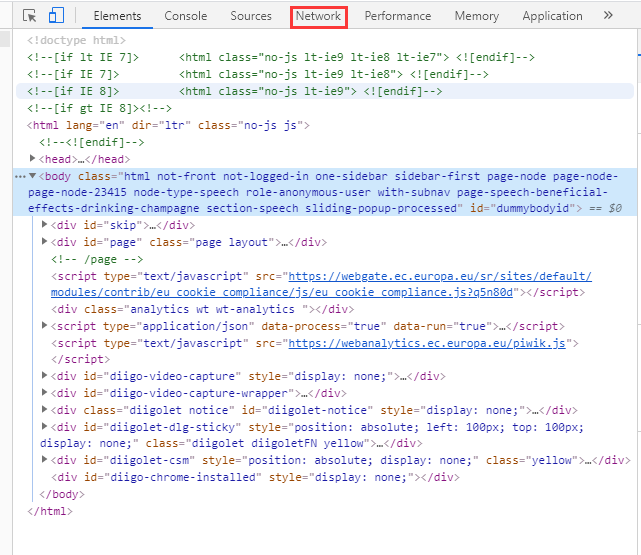Image resolution: width=641 pixels, height=555 pixels.
Task: Expand the diigolet-csm div
Action: coord(45,459)
